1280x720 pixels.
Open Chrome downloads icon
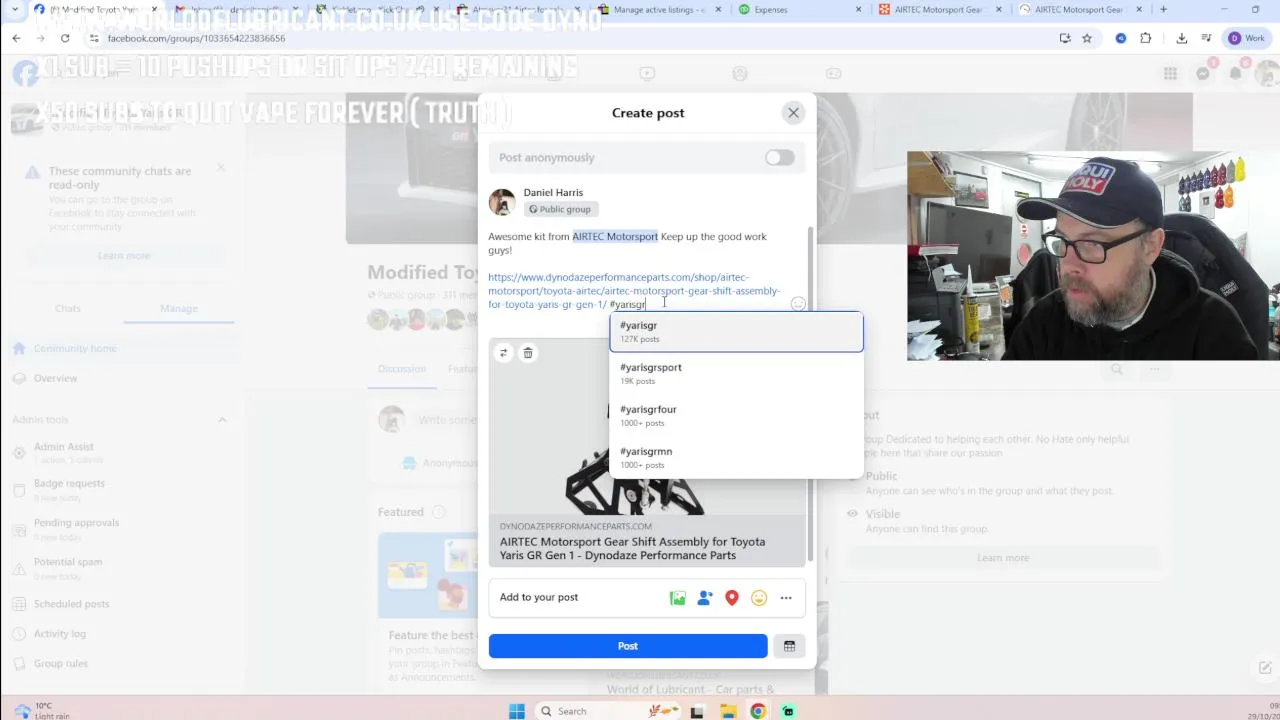point(1181,38)
